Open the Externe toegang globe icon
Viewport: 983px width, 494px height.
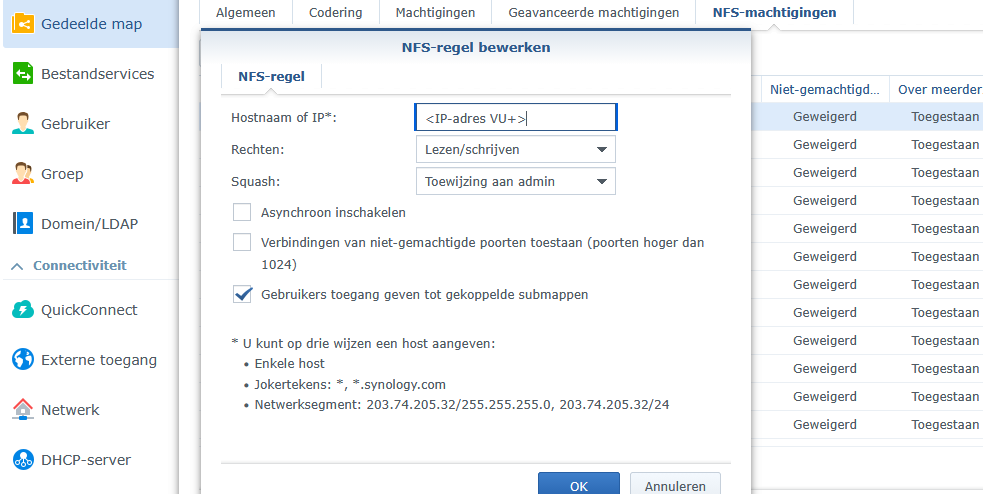pos(23,360)
